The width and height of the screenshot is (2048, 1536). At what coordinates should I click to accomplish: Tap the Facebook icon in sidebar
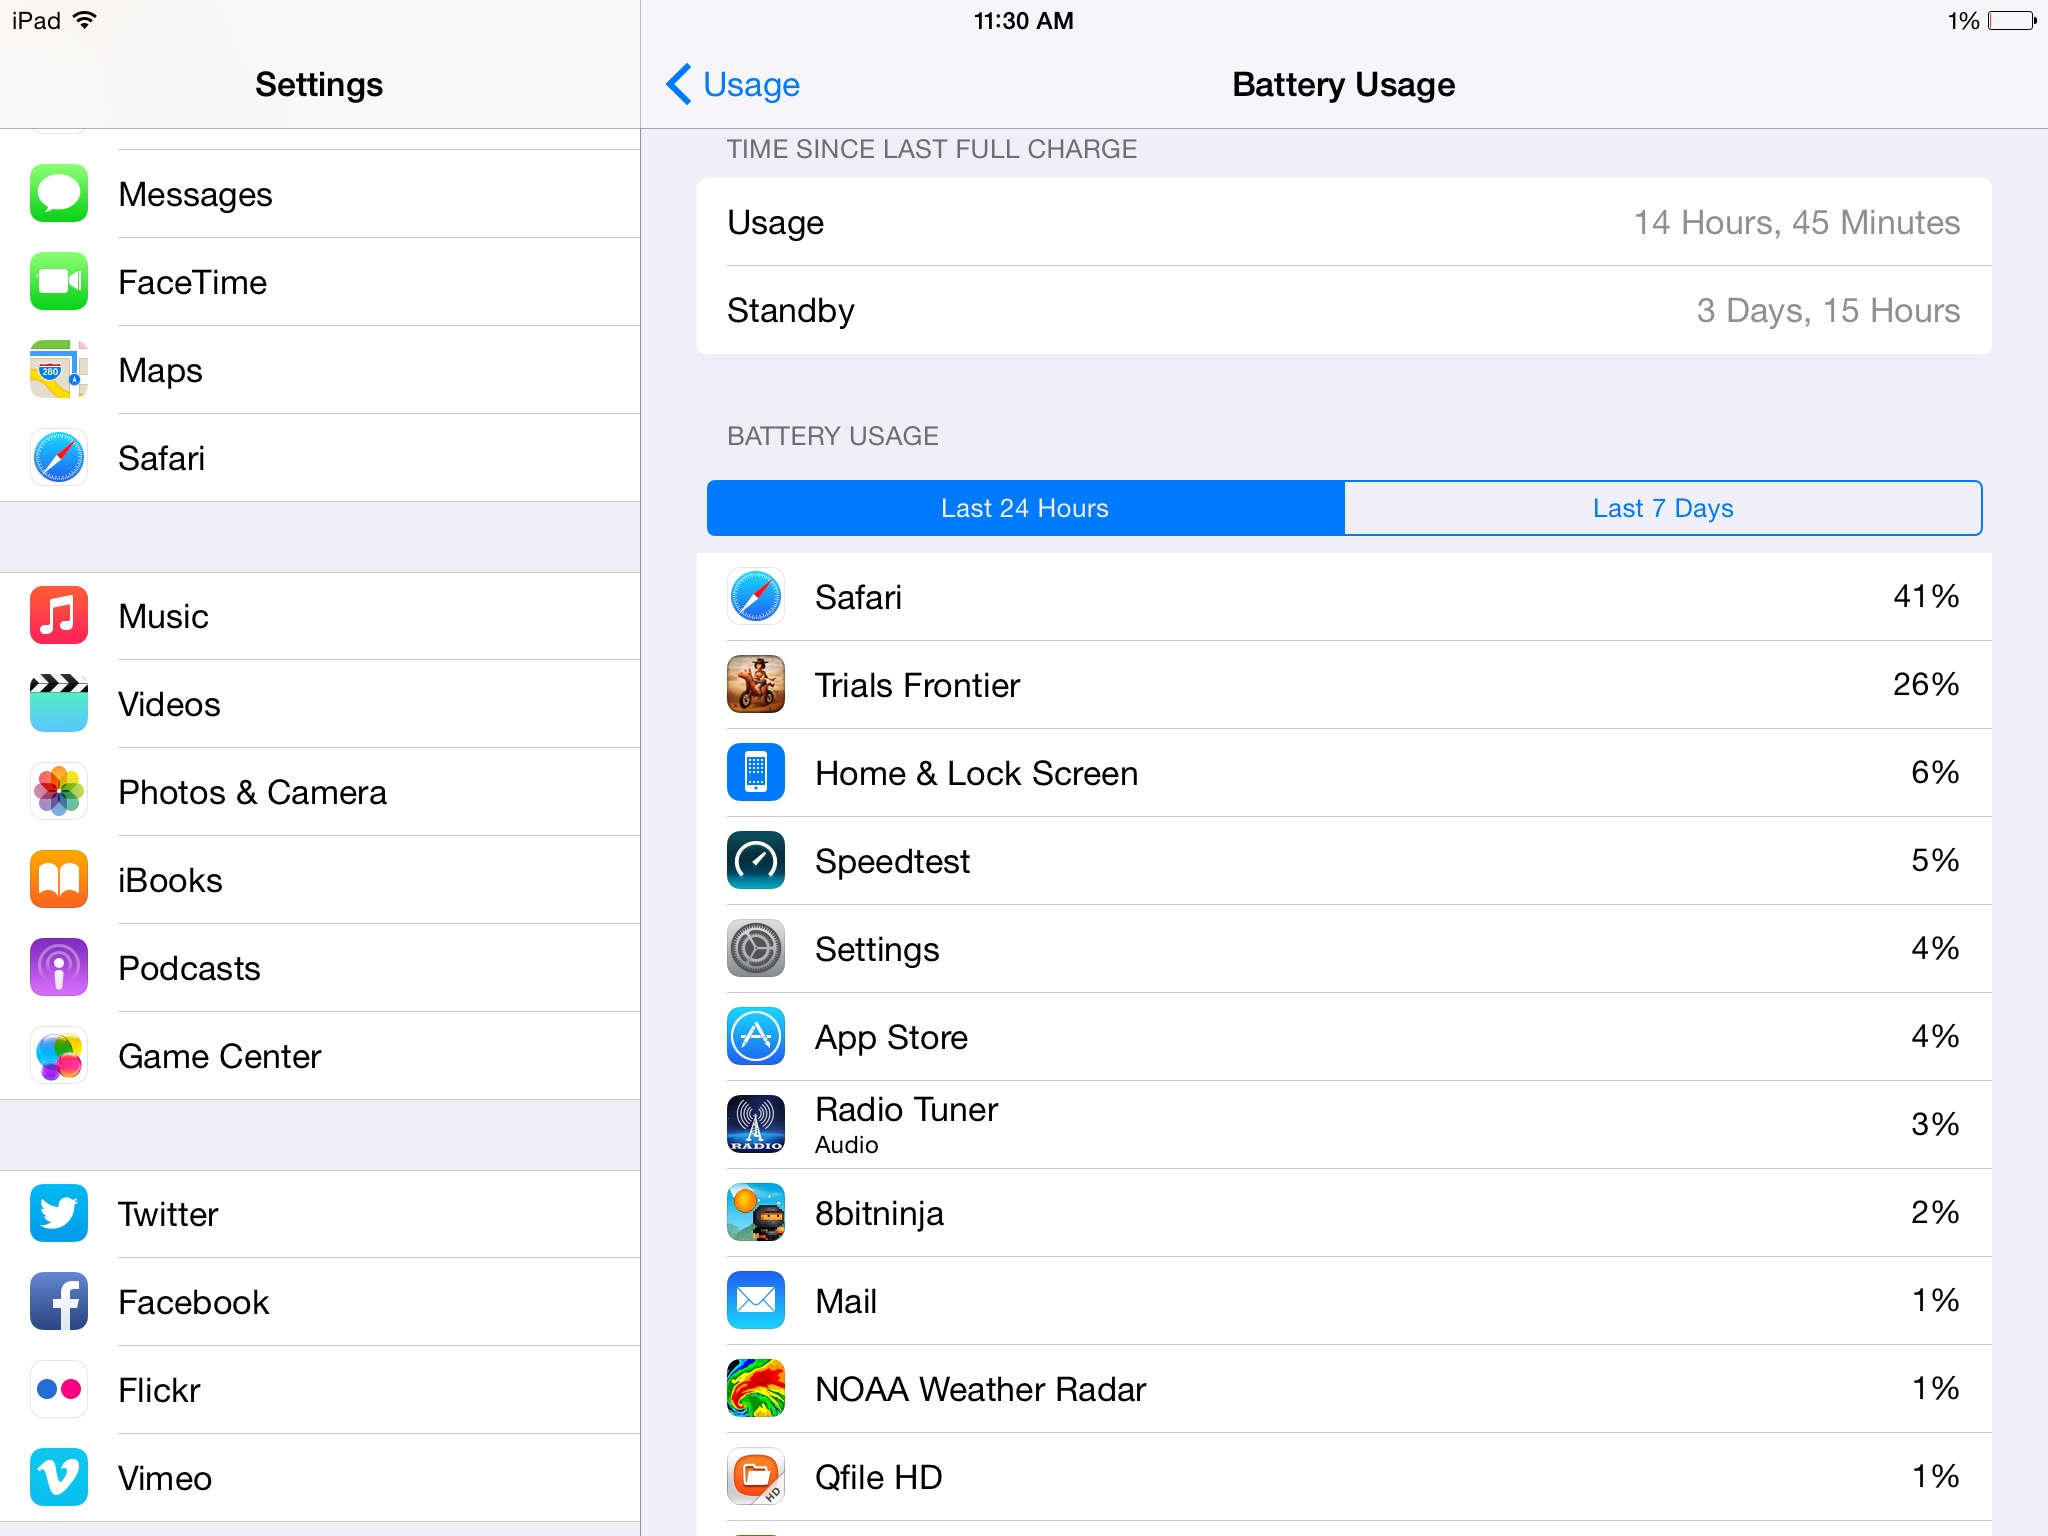click(x=59, y=1302)
